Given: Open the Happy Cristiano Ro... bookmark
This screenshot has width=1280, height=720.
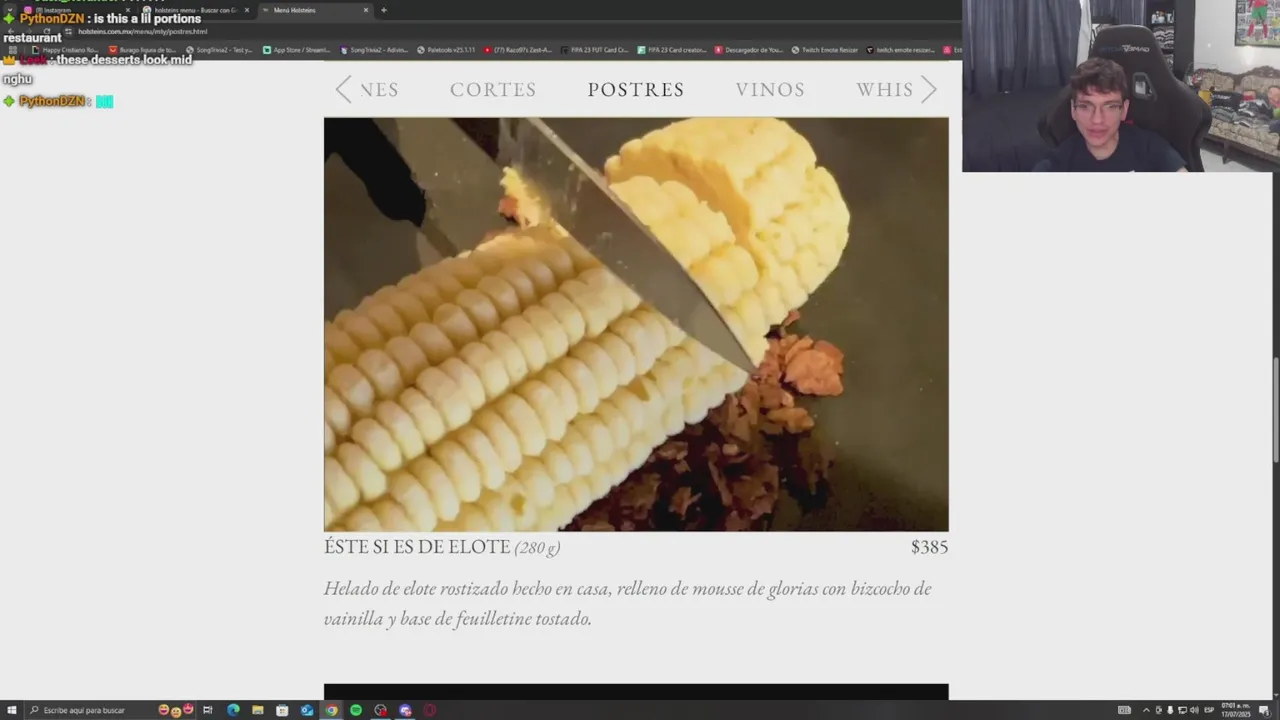Looking at the screenshot, I should click(65, 49).
